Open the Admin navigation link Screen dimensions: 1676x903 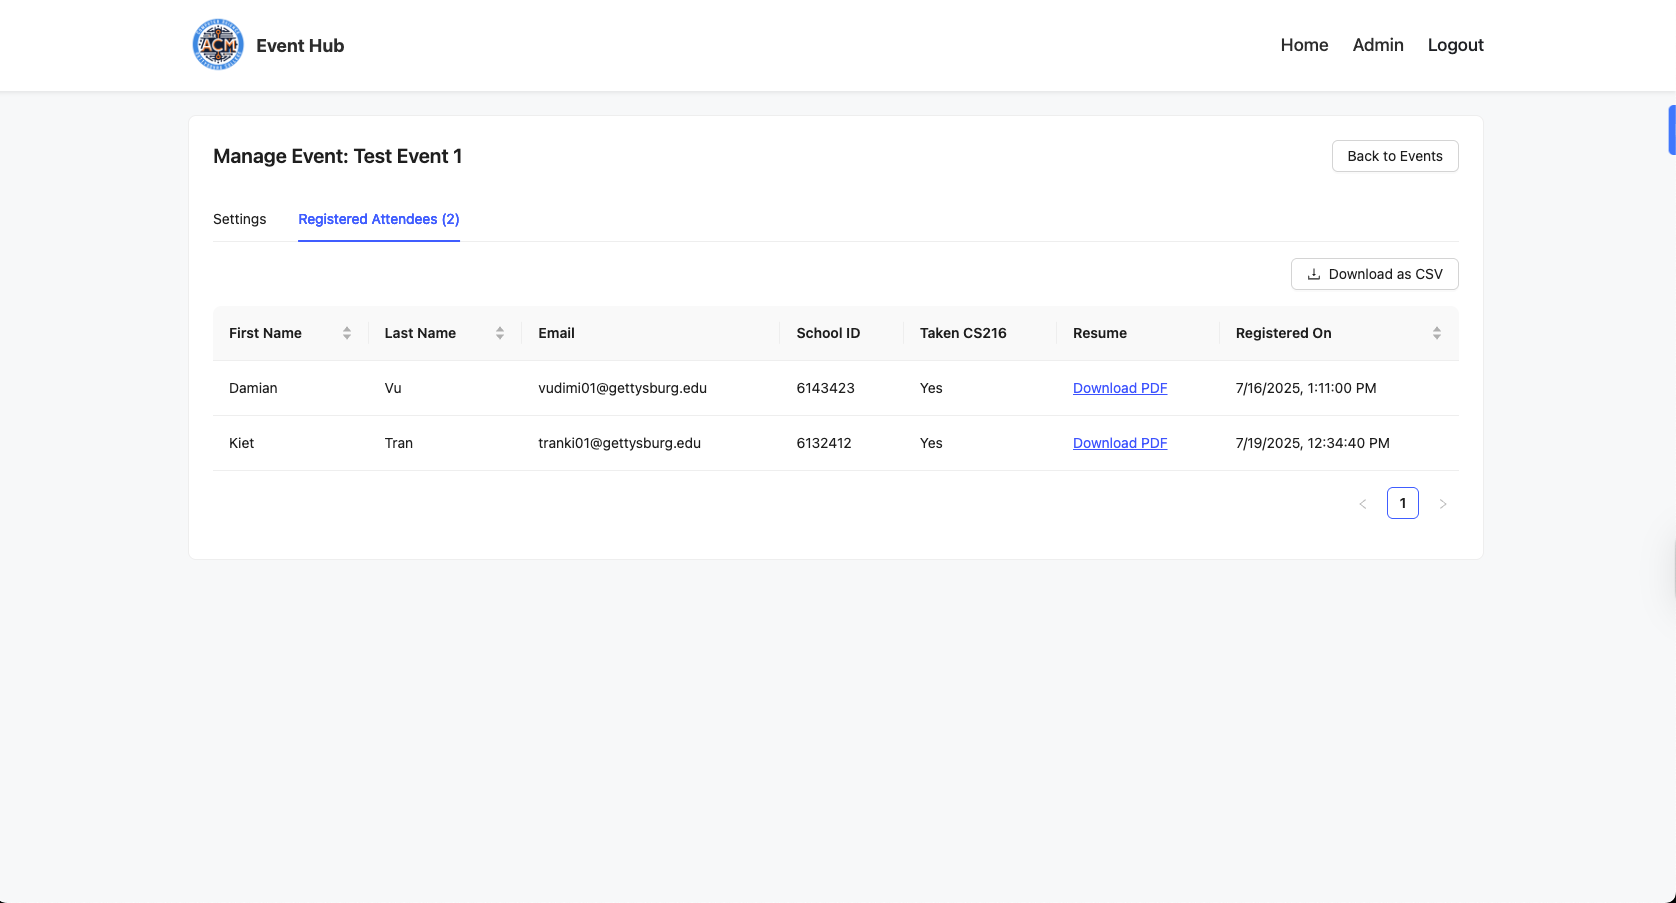pos(1377,45)
